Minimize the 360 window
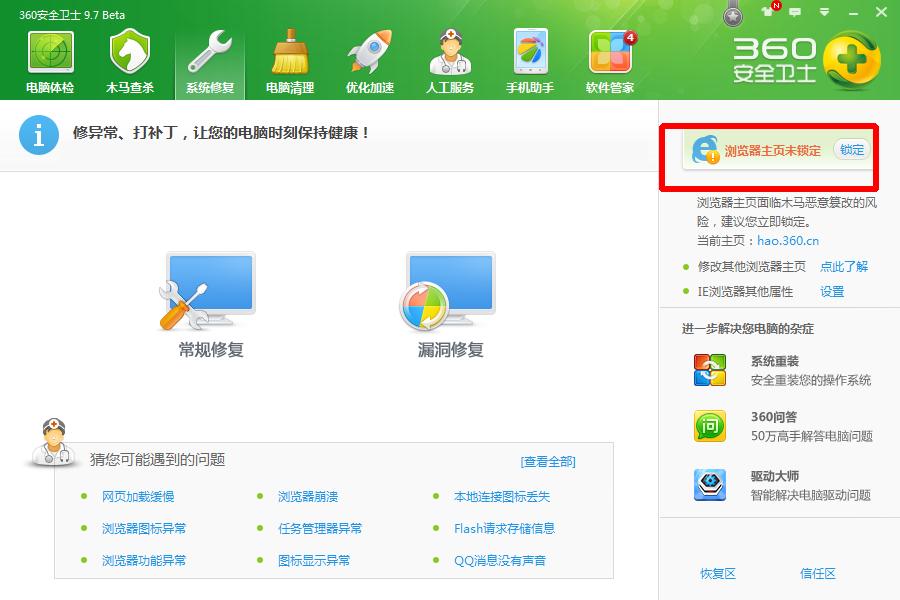 coord(854,12)
